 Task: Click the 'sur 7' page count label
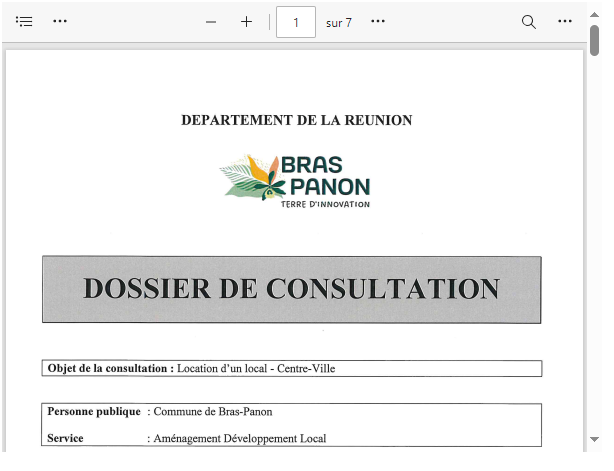coord(339,22)
